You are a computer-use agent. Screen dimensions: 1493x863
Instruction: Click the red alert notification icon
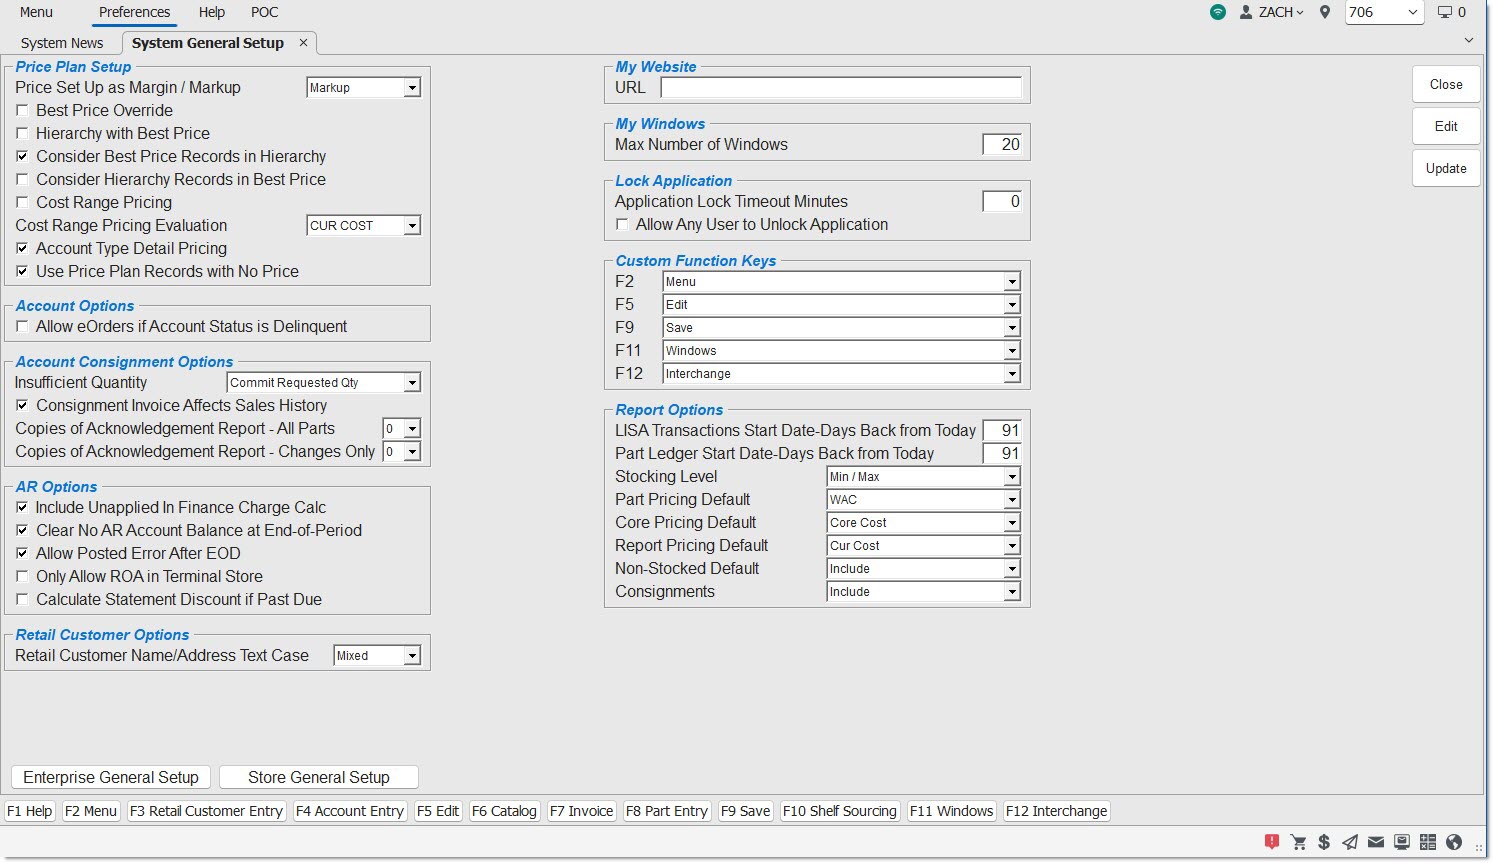(x=1272, y=842)
